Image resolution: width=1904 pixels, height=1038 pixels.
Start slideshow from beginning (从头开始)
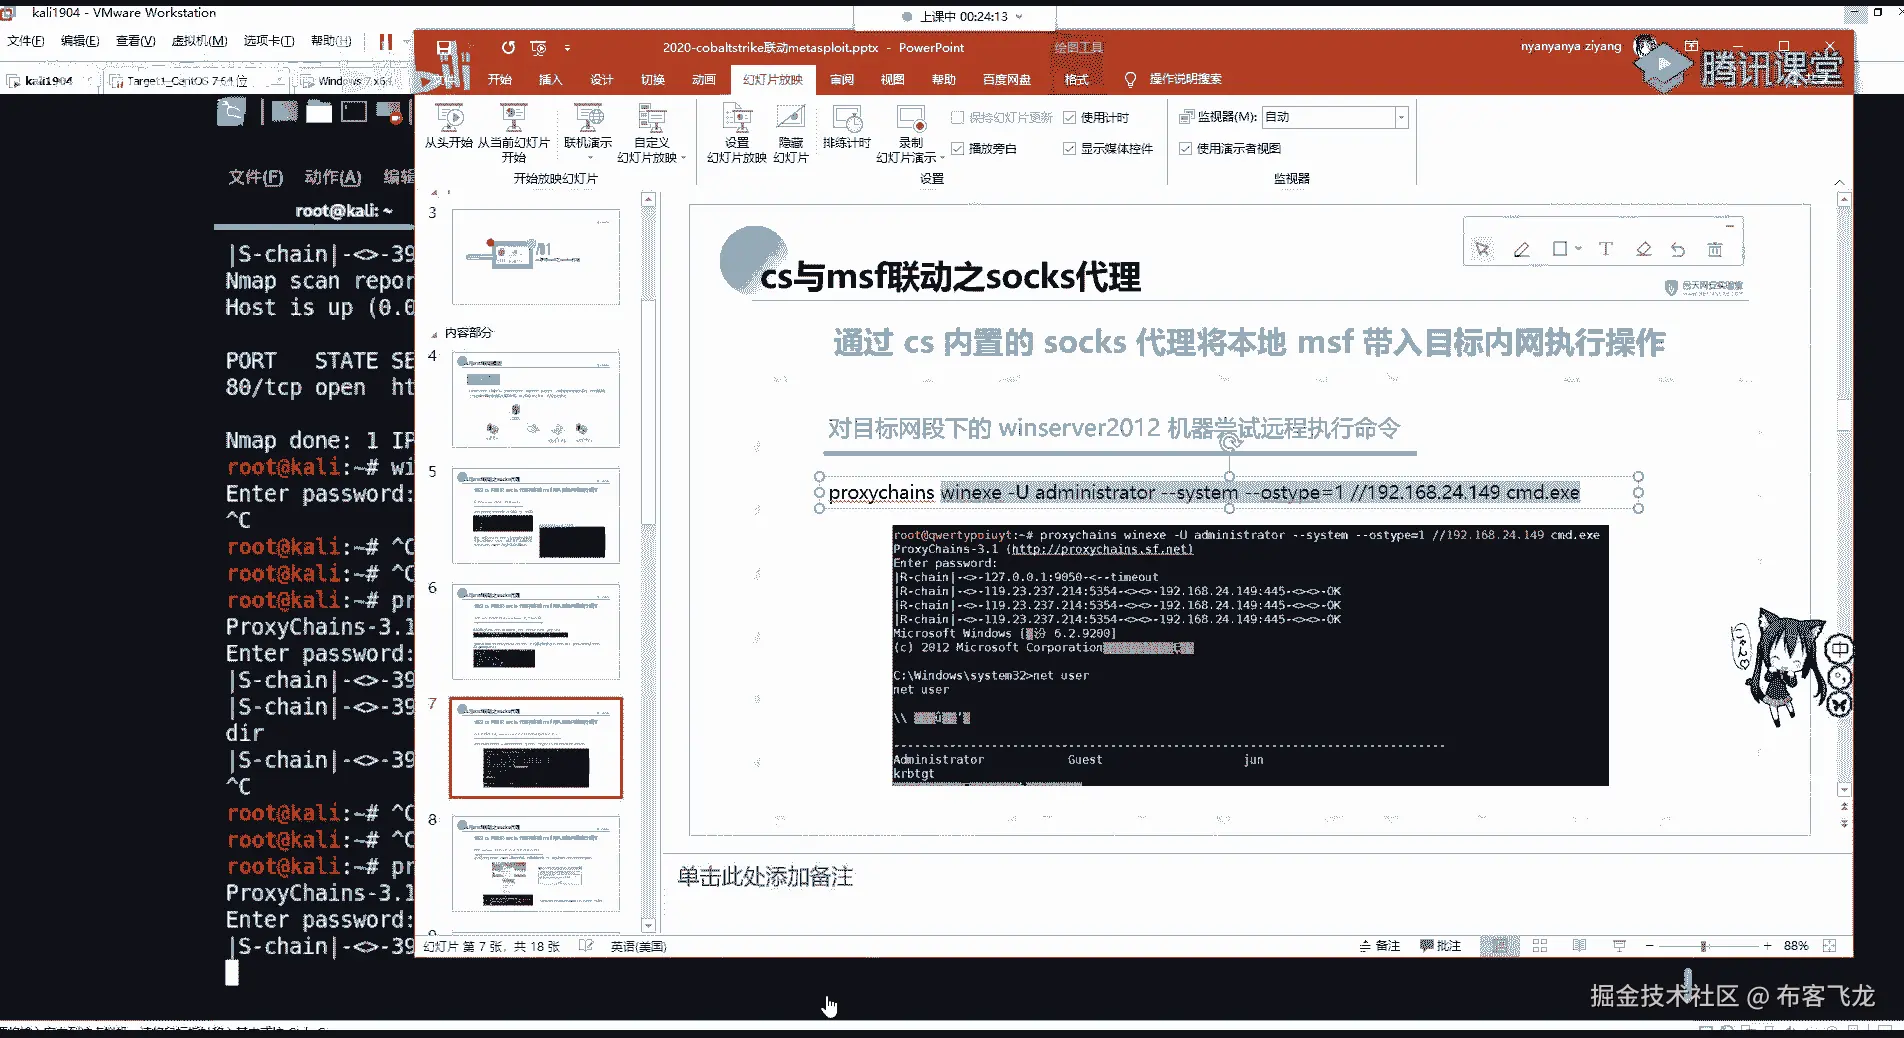coord(448,128)
